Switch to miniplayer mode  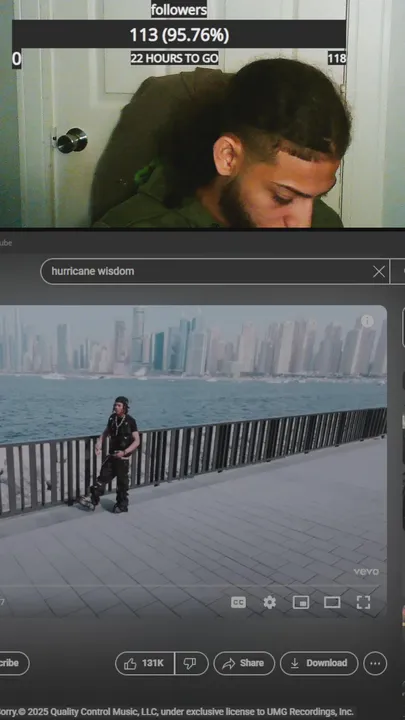tap(301, 602)
